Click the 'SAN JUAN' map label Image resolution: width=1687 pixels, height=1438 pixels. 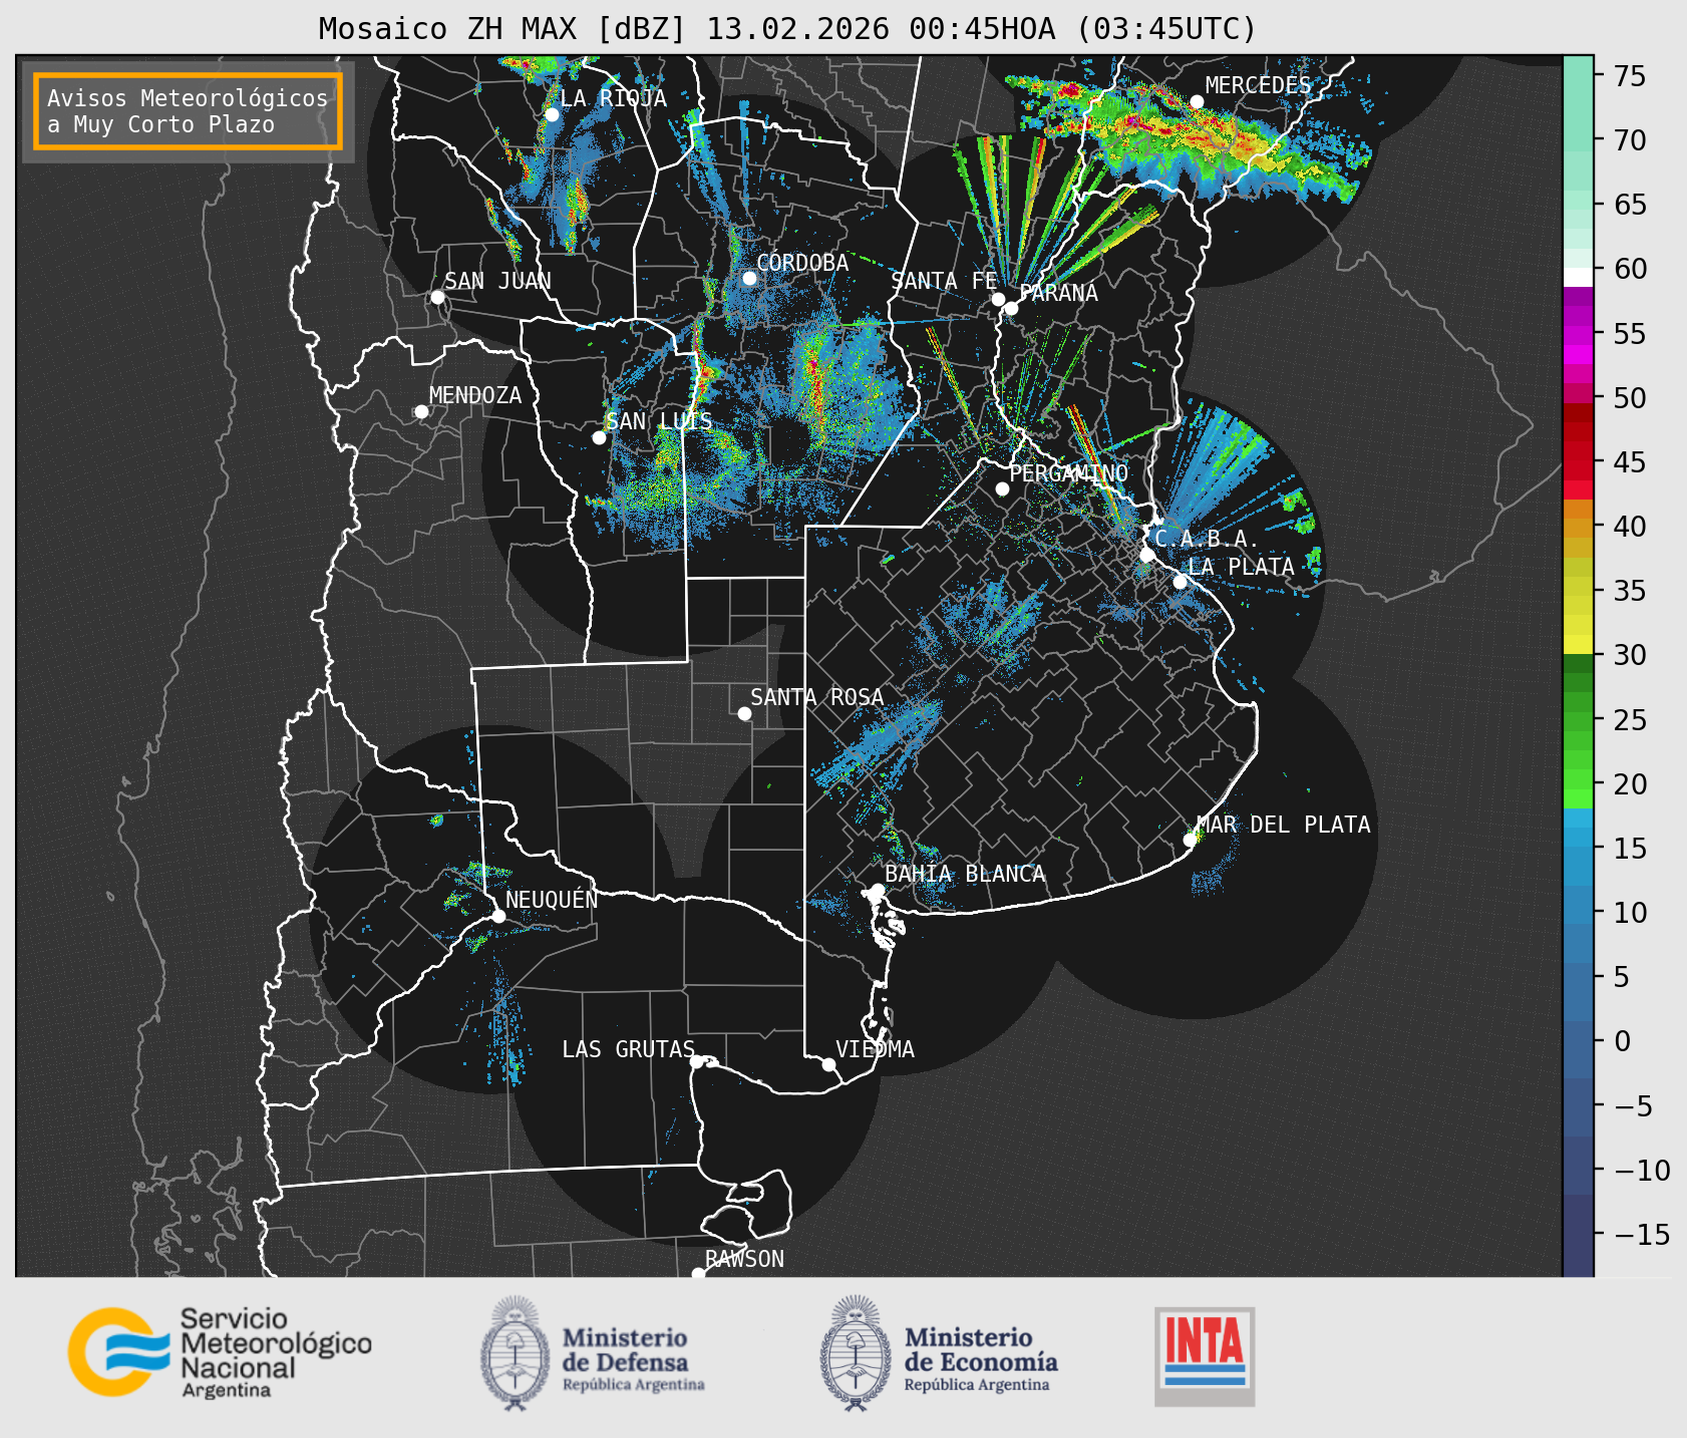pos(498,281)
